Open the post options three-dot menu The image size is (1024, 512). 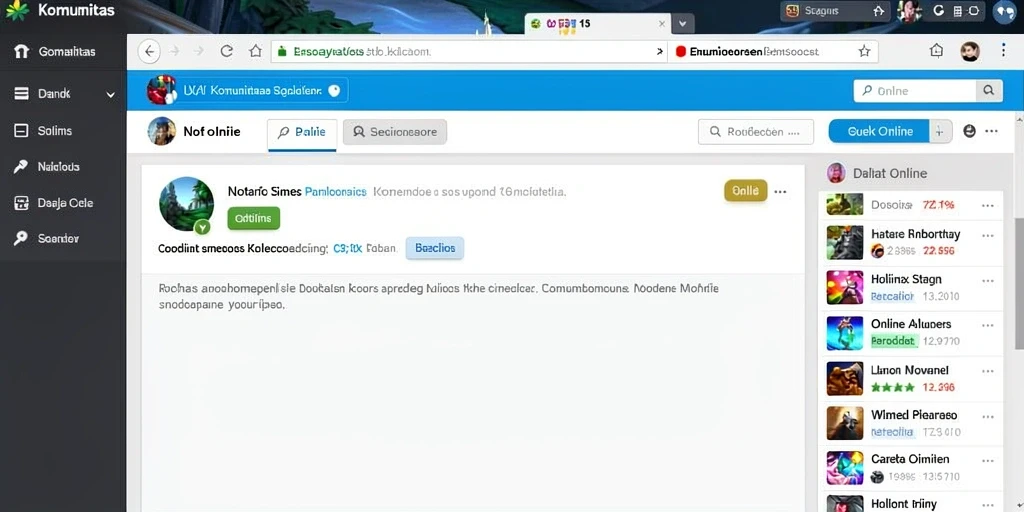pyautogui.click(x=780, y=192)
